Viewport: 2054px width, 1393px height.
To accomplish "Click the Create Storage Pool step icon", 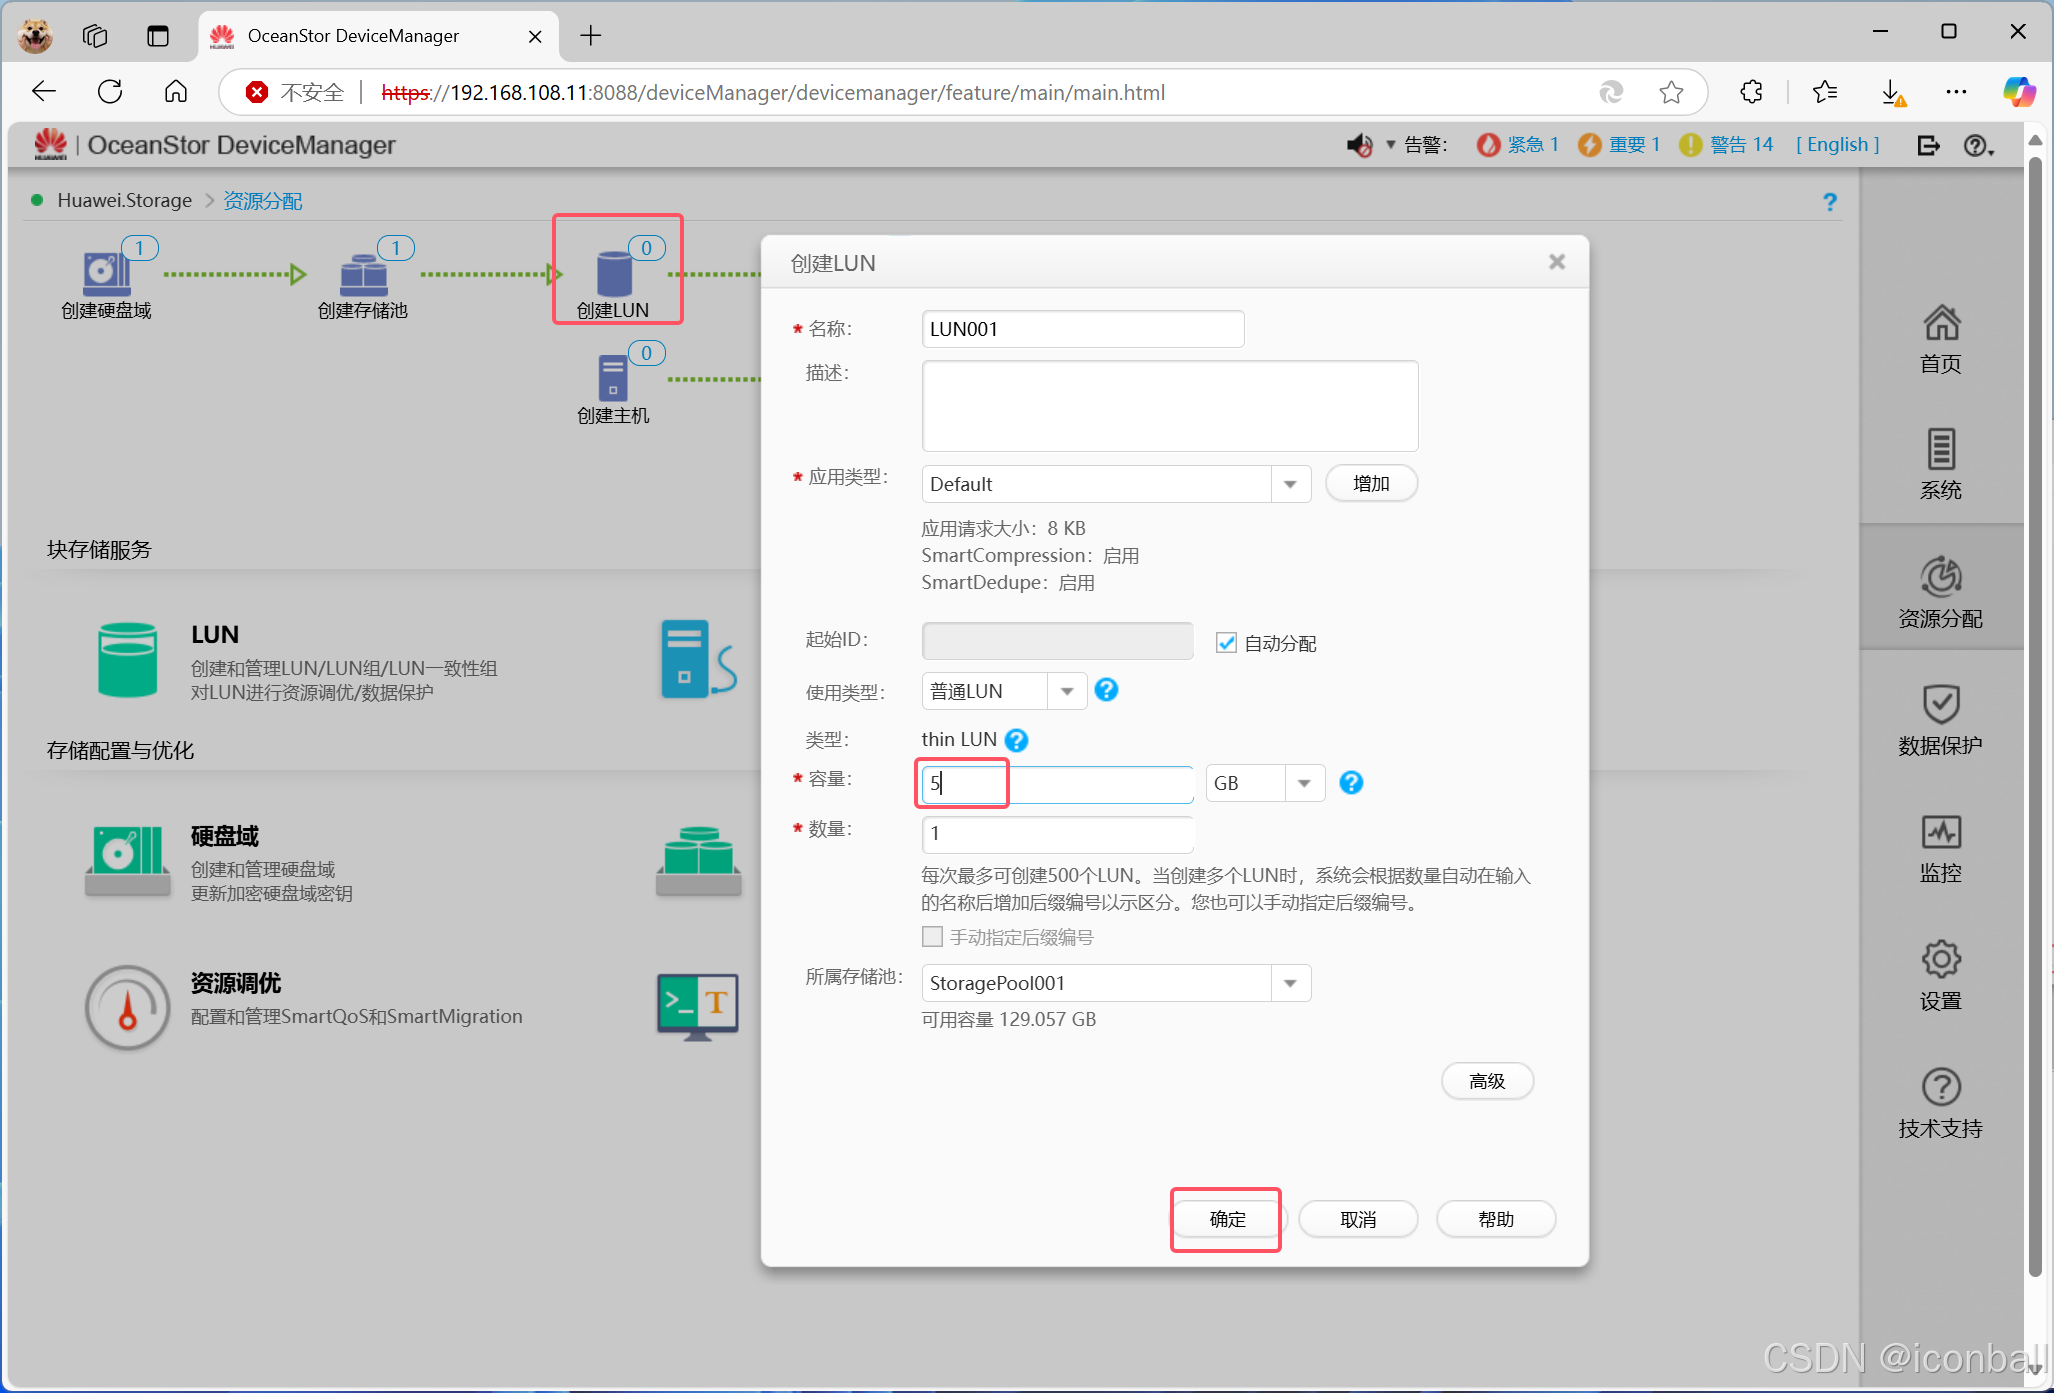I will pyautogui.click(x=363, y=274).
